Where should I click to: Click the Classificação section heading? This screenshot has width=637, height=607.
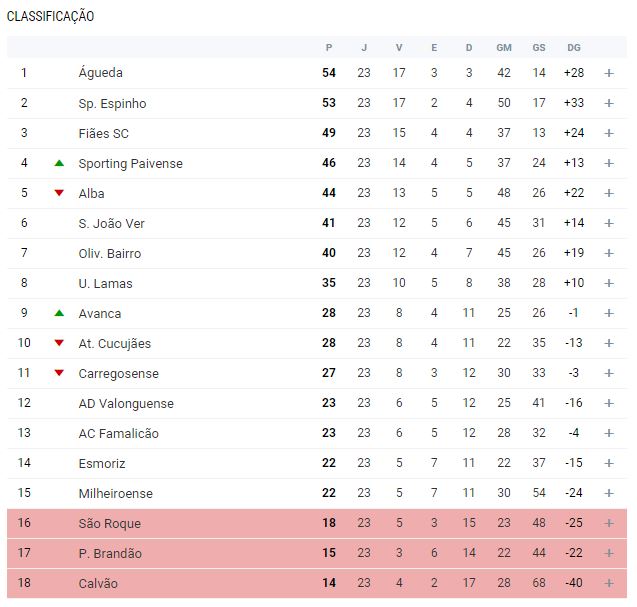click(50, 16)
